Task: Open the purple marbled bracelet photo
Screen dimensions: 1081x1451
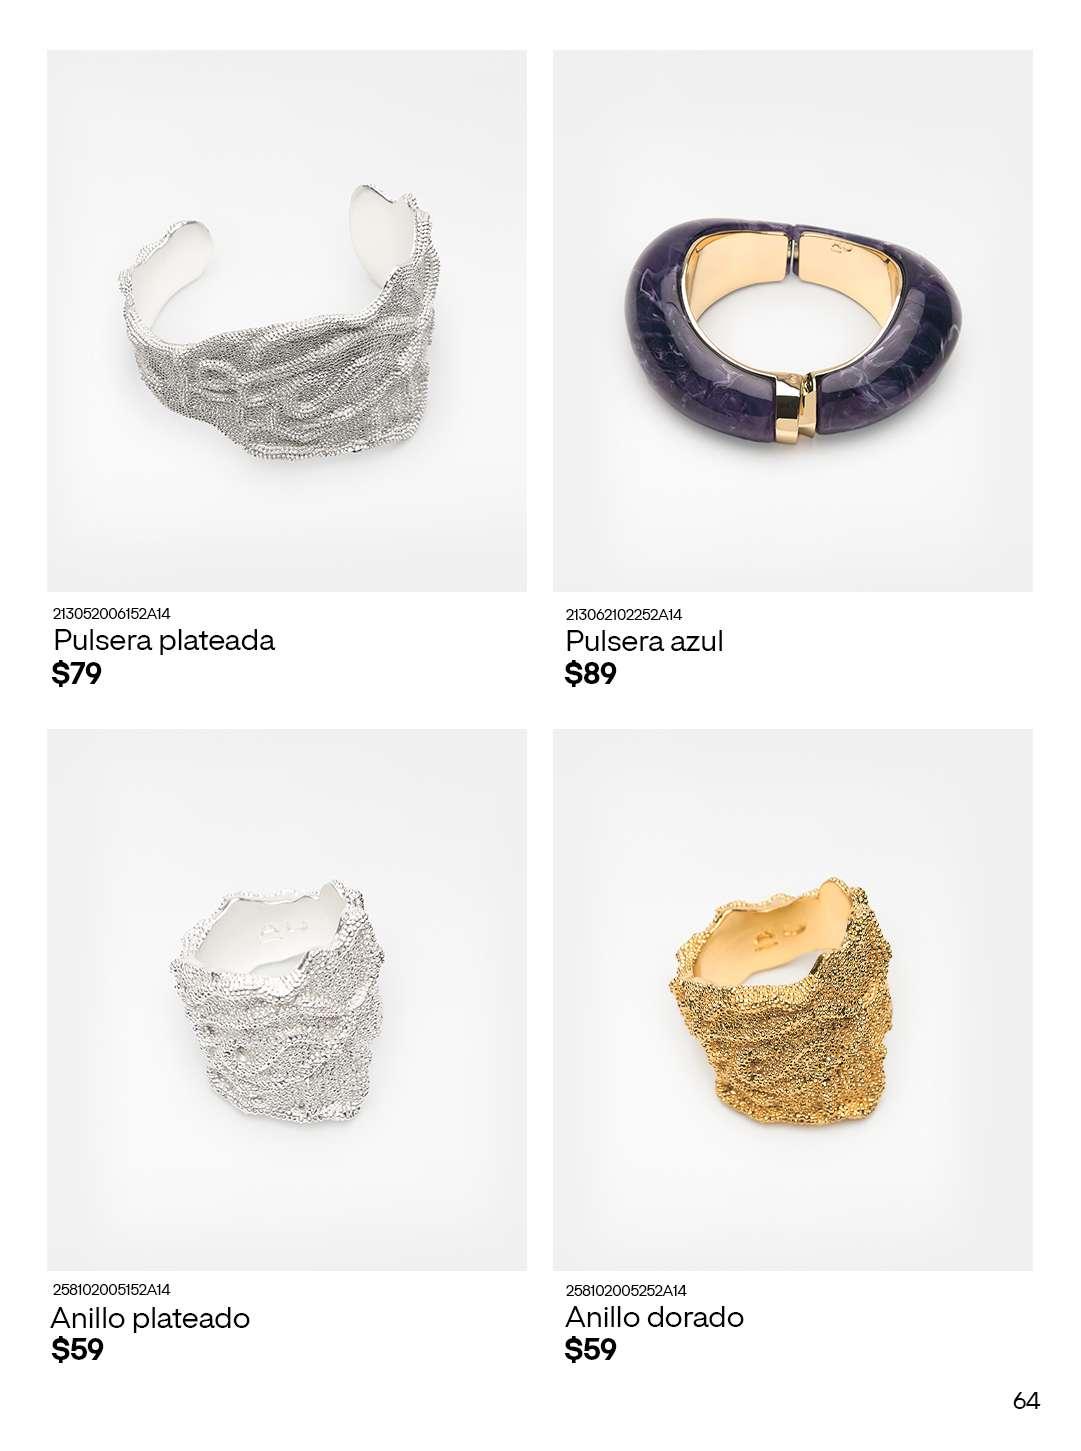Action: (x=793, y=321)
